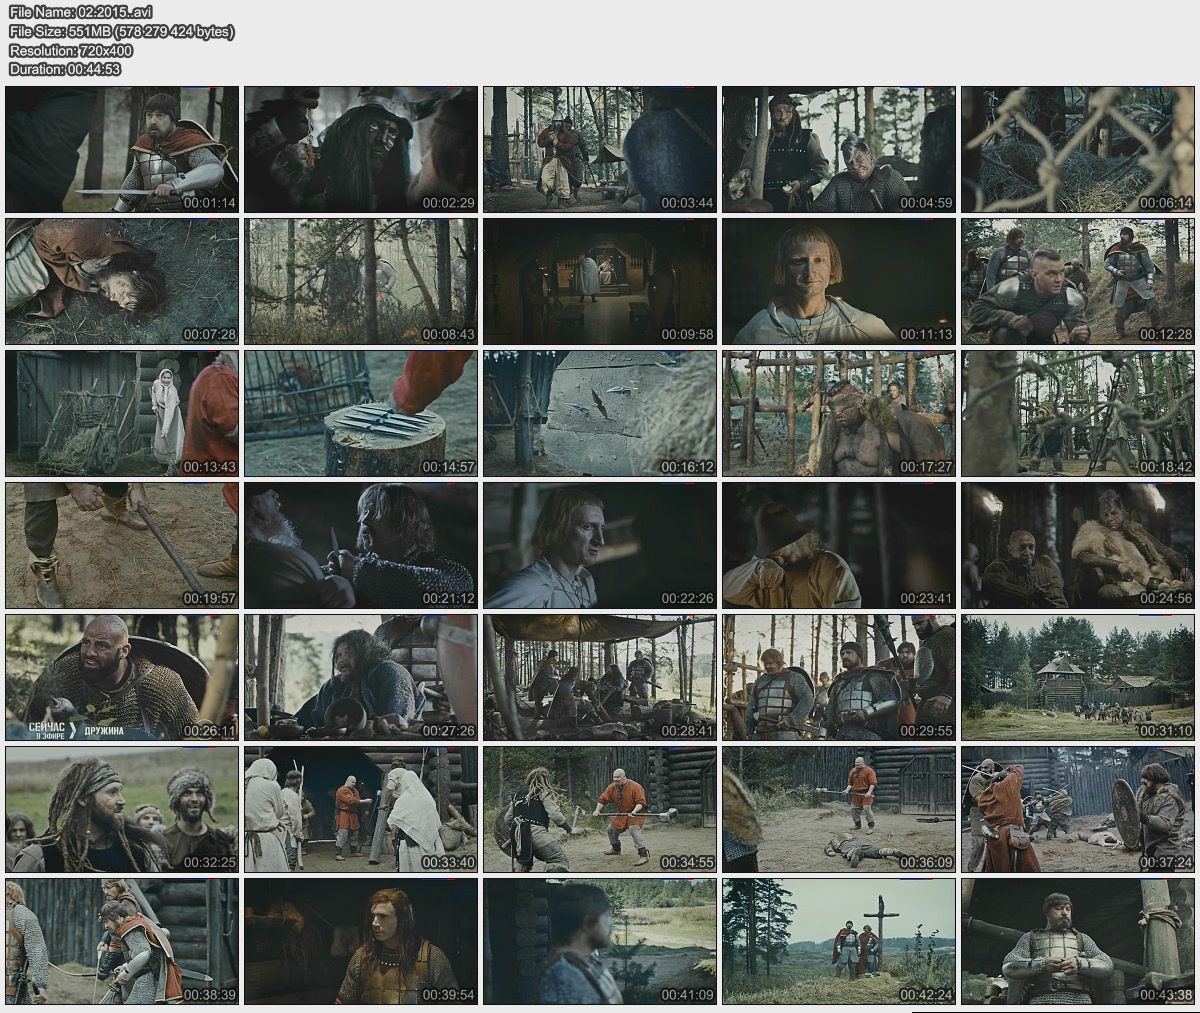1200x1013 pixels.
Task: Open the frame at 00:39:54
Action: pos(361,941)
